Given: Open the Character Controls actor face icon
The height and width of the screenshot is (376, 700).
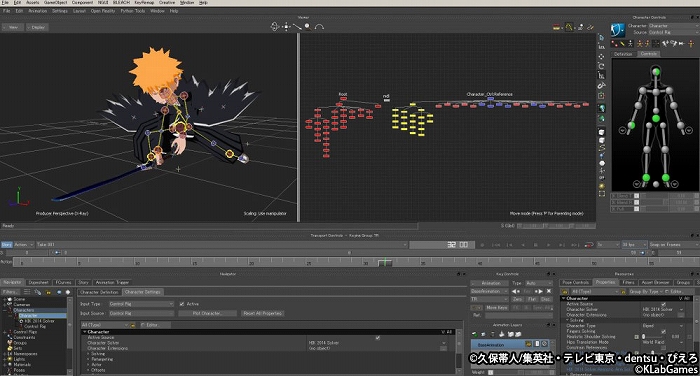Looking at the screenshot, I should pyautogui.click(x=618, y=30).
